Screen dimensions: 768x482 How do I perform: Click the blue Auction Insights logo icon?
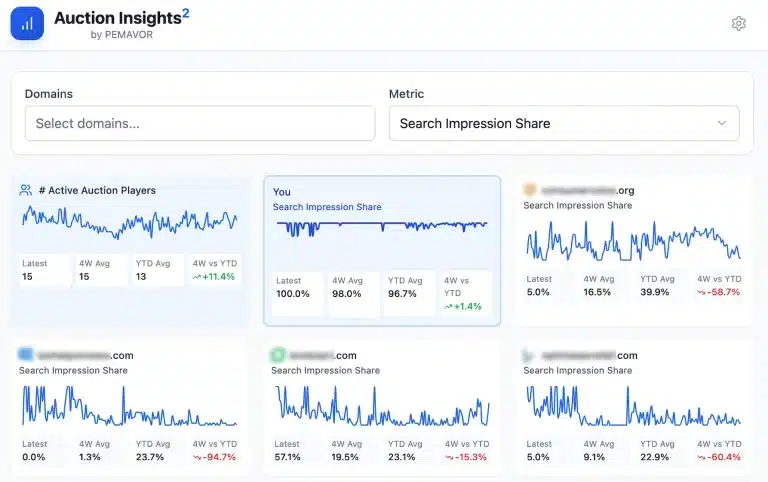[27, 24]
